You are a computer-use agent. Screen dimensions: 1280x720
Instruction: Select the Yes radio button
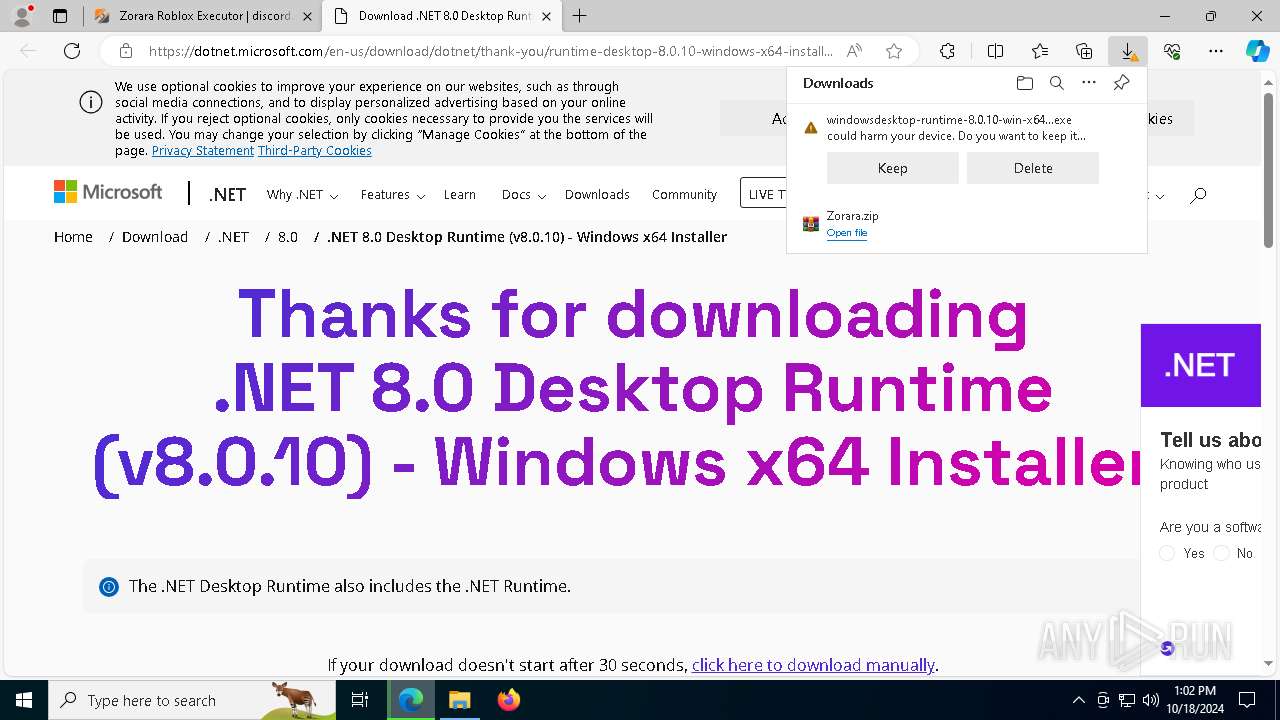coord(1167,553)
